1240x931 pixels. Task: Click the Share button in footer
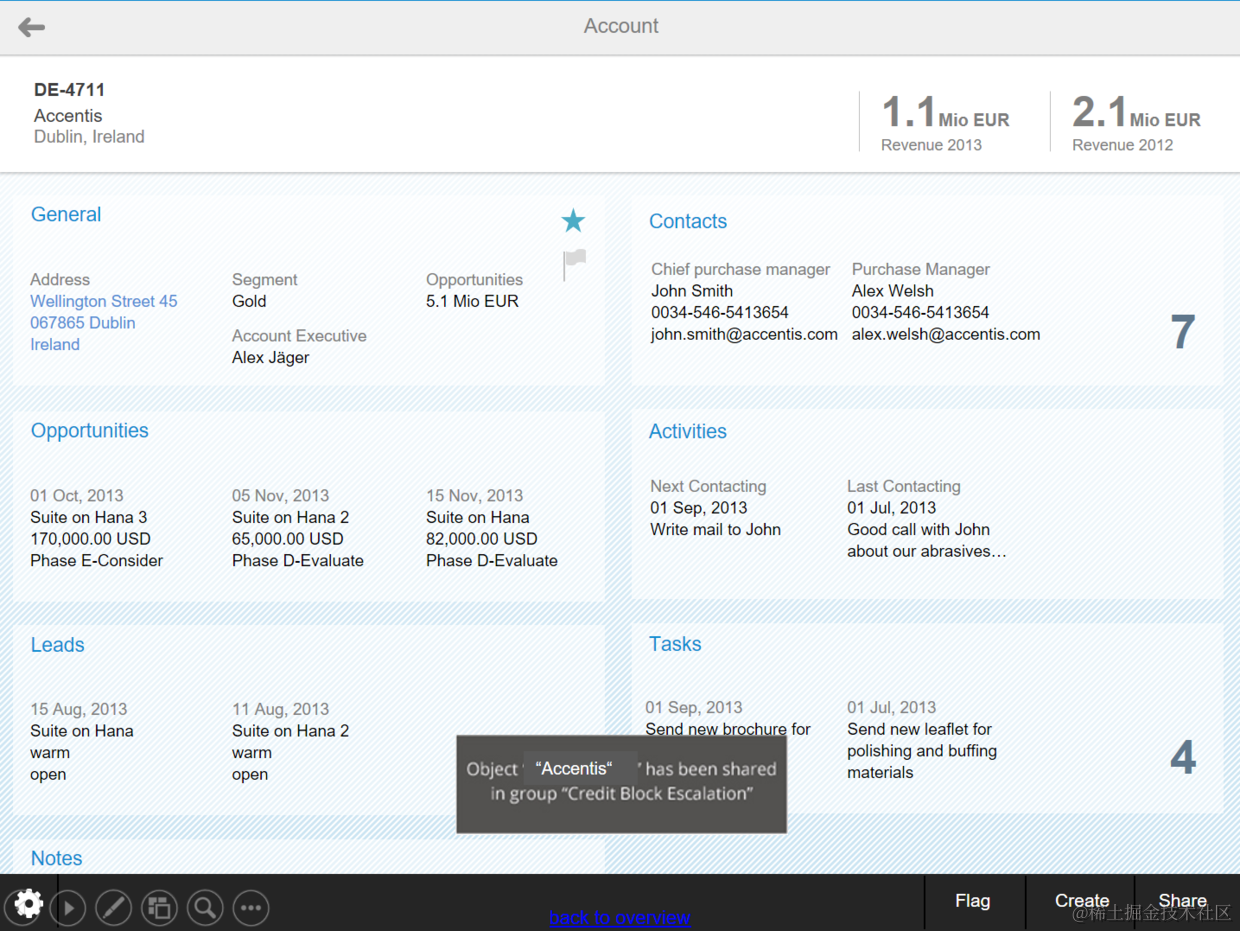click(x=1183, y=902)
